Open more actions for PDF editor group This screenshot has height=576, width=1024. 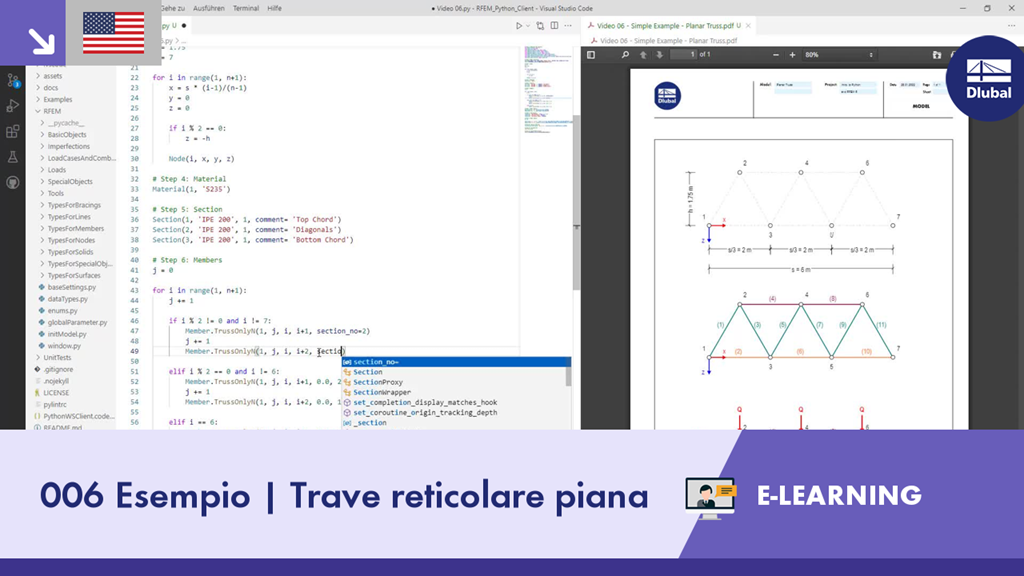1012,25
